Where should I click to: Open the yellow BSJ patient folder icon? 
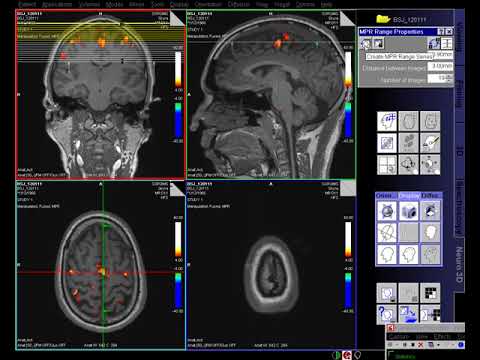383,19
